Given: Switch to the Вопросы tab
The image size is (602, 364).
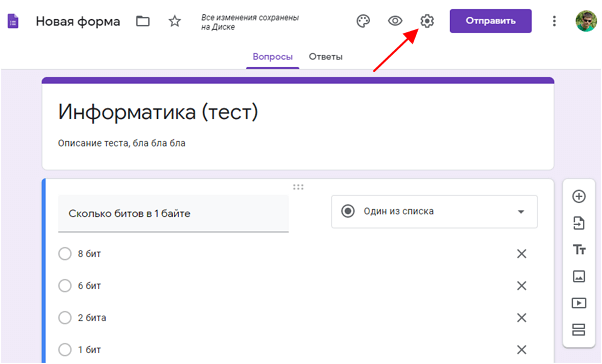Looking at the screenshot, I should coord(273,57).
